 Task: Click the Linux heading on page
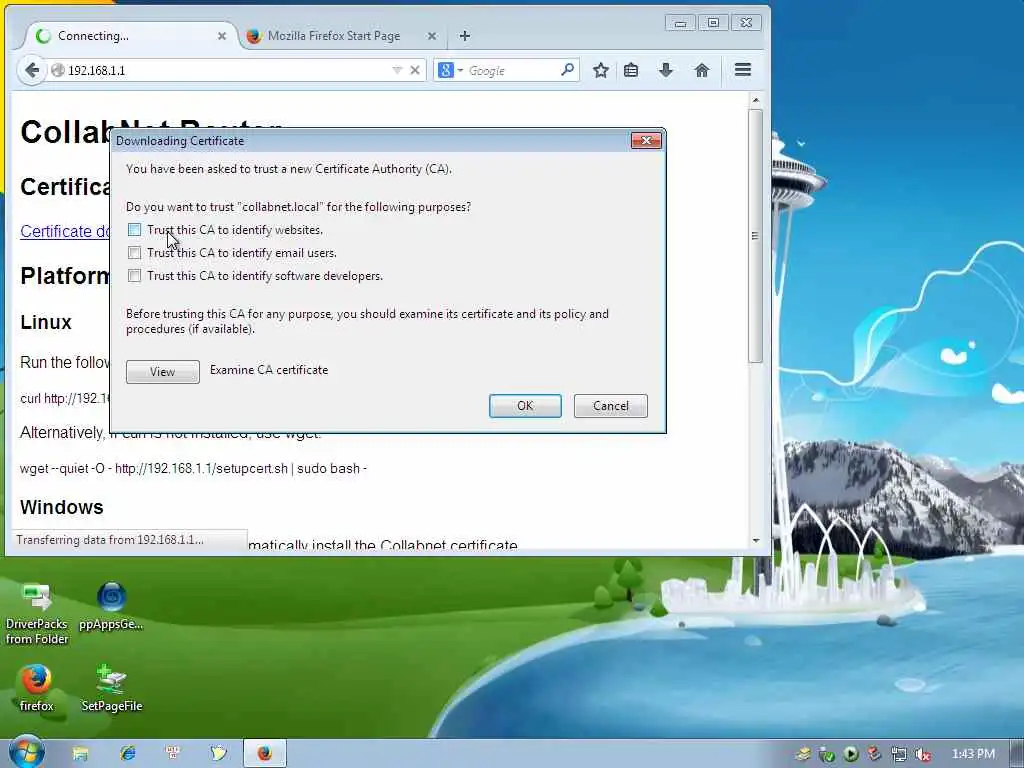46,322
